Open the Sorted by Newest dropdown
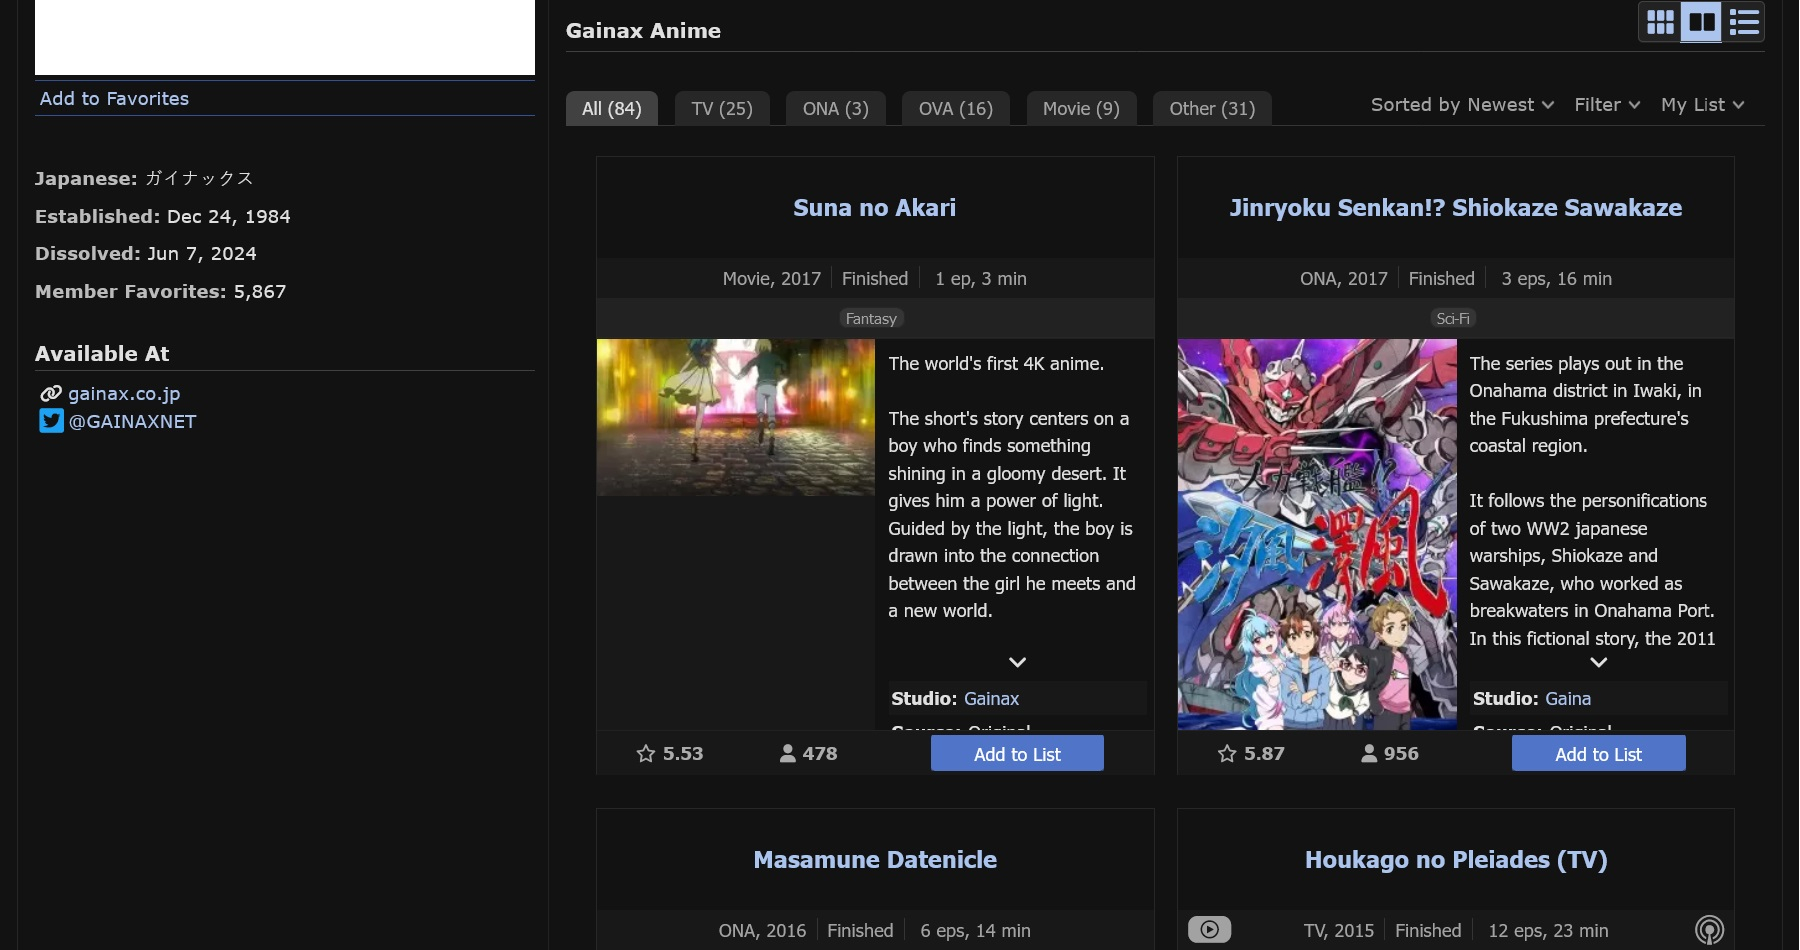 point(1462,105)
